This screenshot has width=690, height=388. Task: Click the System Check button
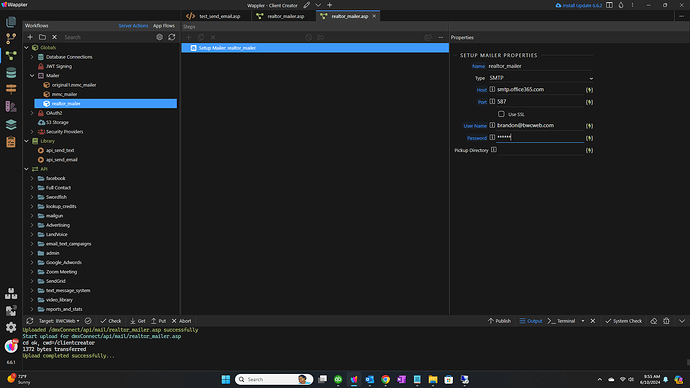click(x=623, y=321)
